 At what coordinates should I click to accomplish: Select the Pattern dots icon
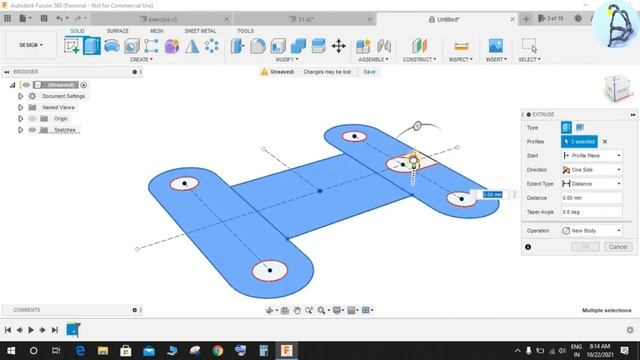coord(211,46)
